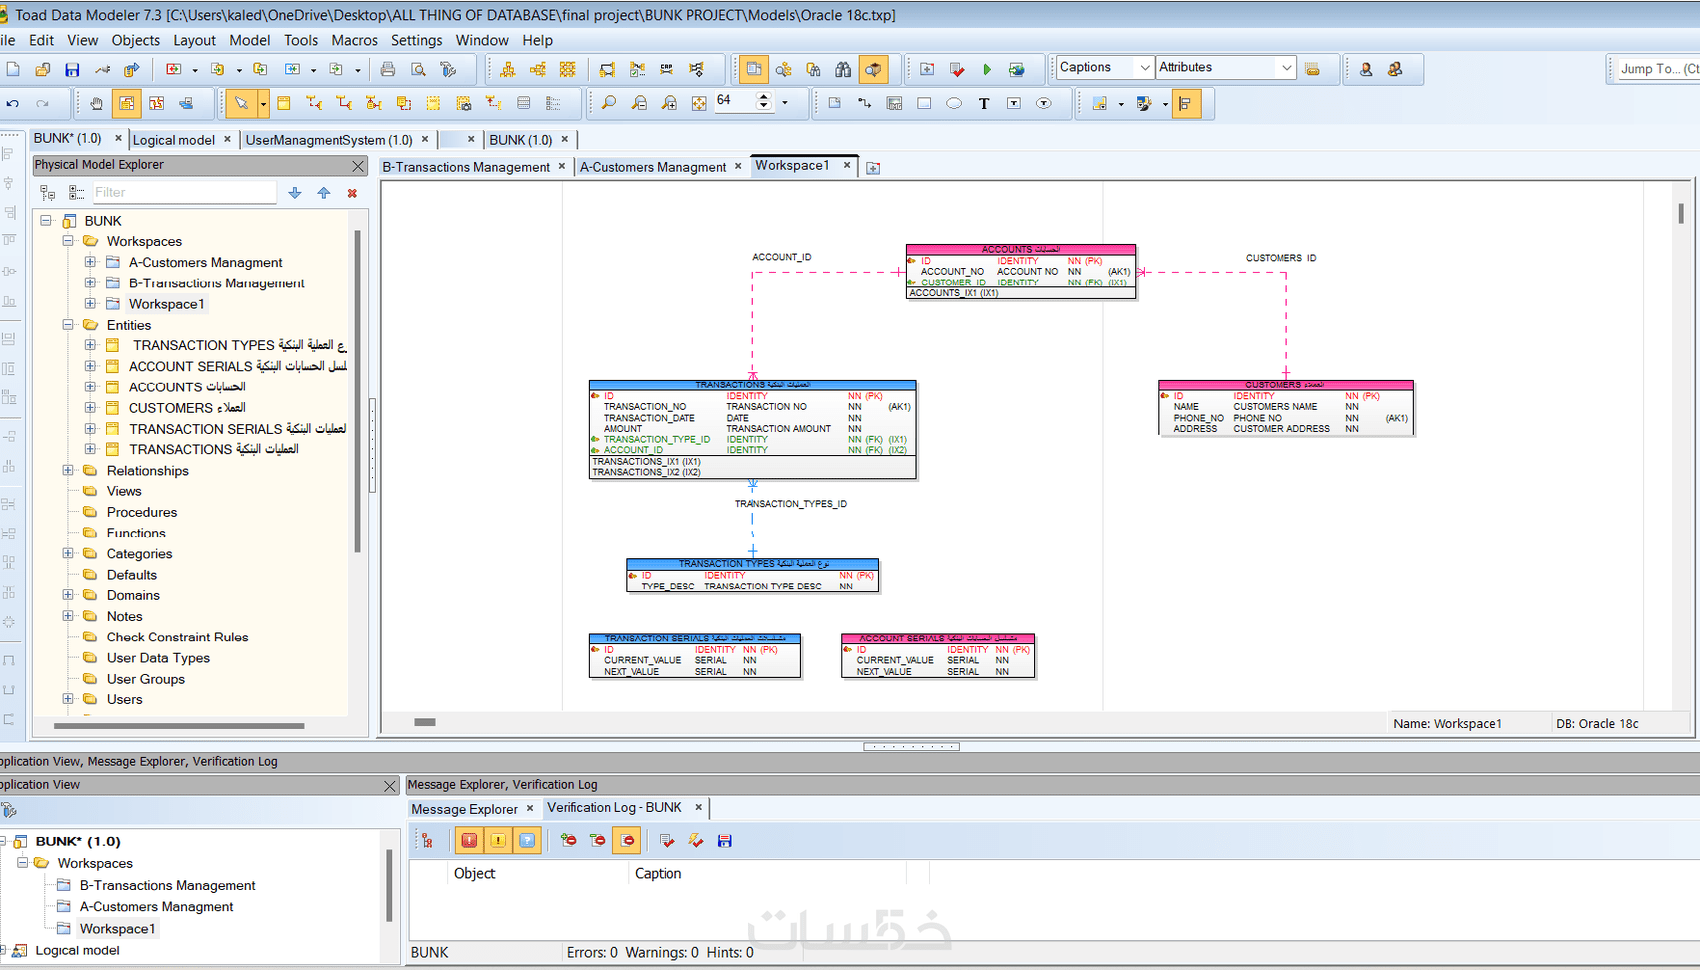Screen dimensions: 1700x970
Task: Toggle display of Hints in Verification Log
Action: (x=528, y=840)
